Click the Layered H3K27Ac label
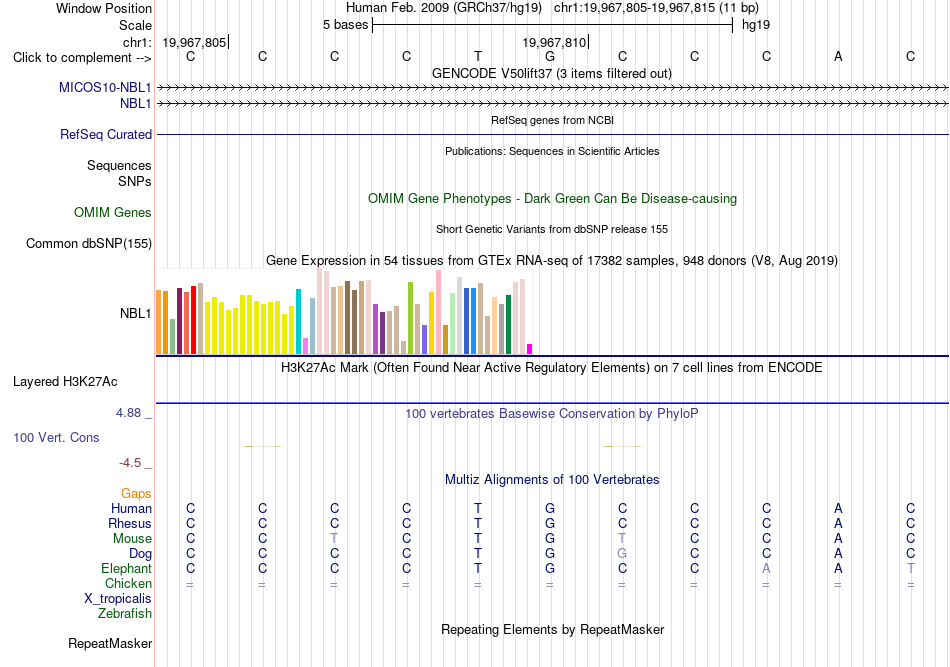Screen dimensions: 950x667 tap(65, 382)
